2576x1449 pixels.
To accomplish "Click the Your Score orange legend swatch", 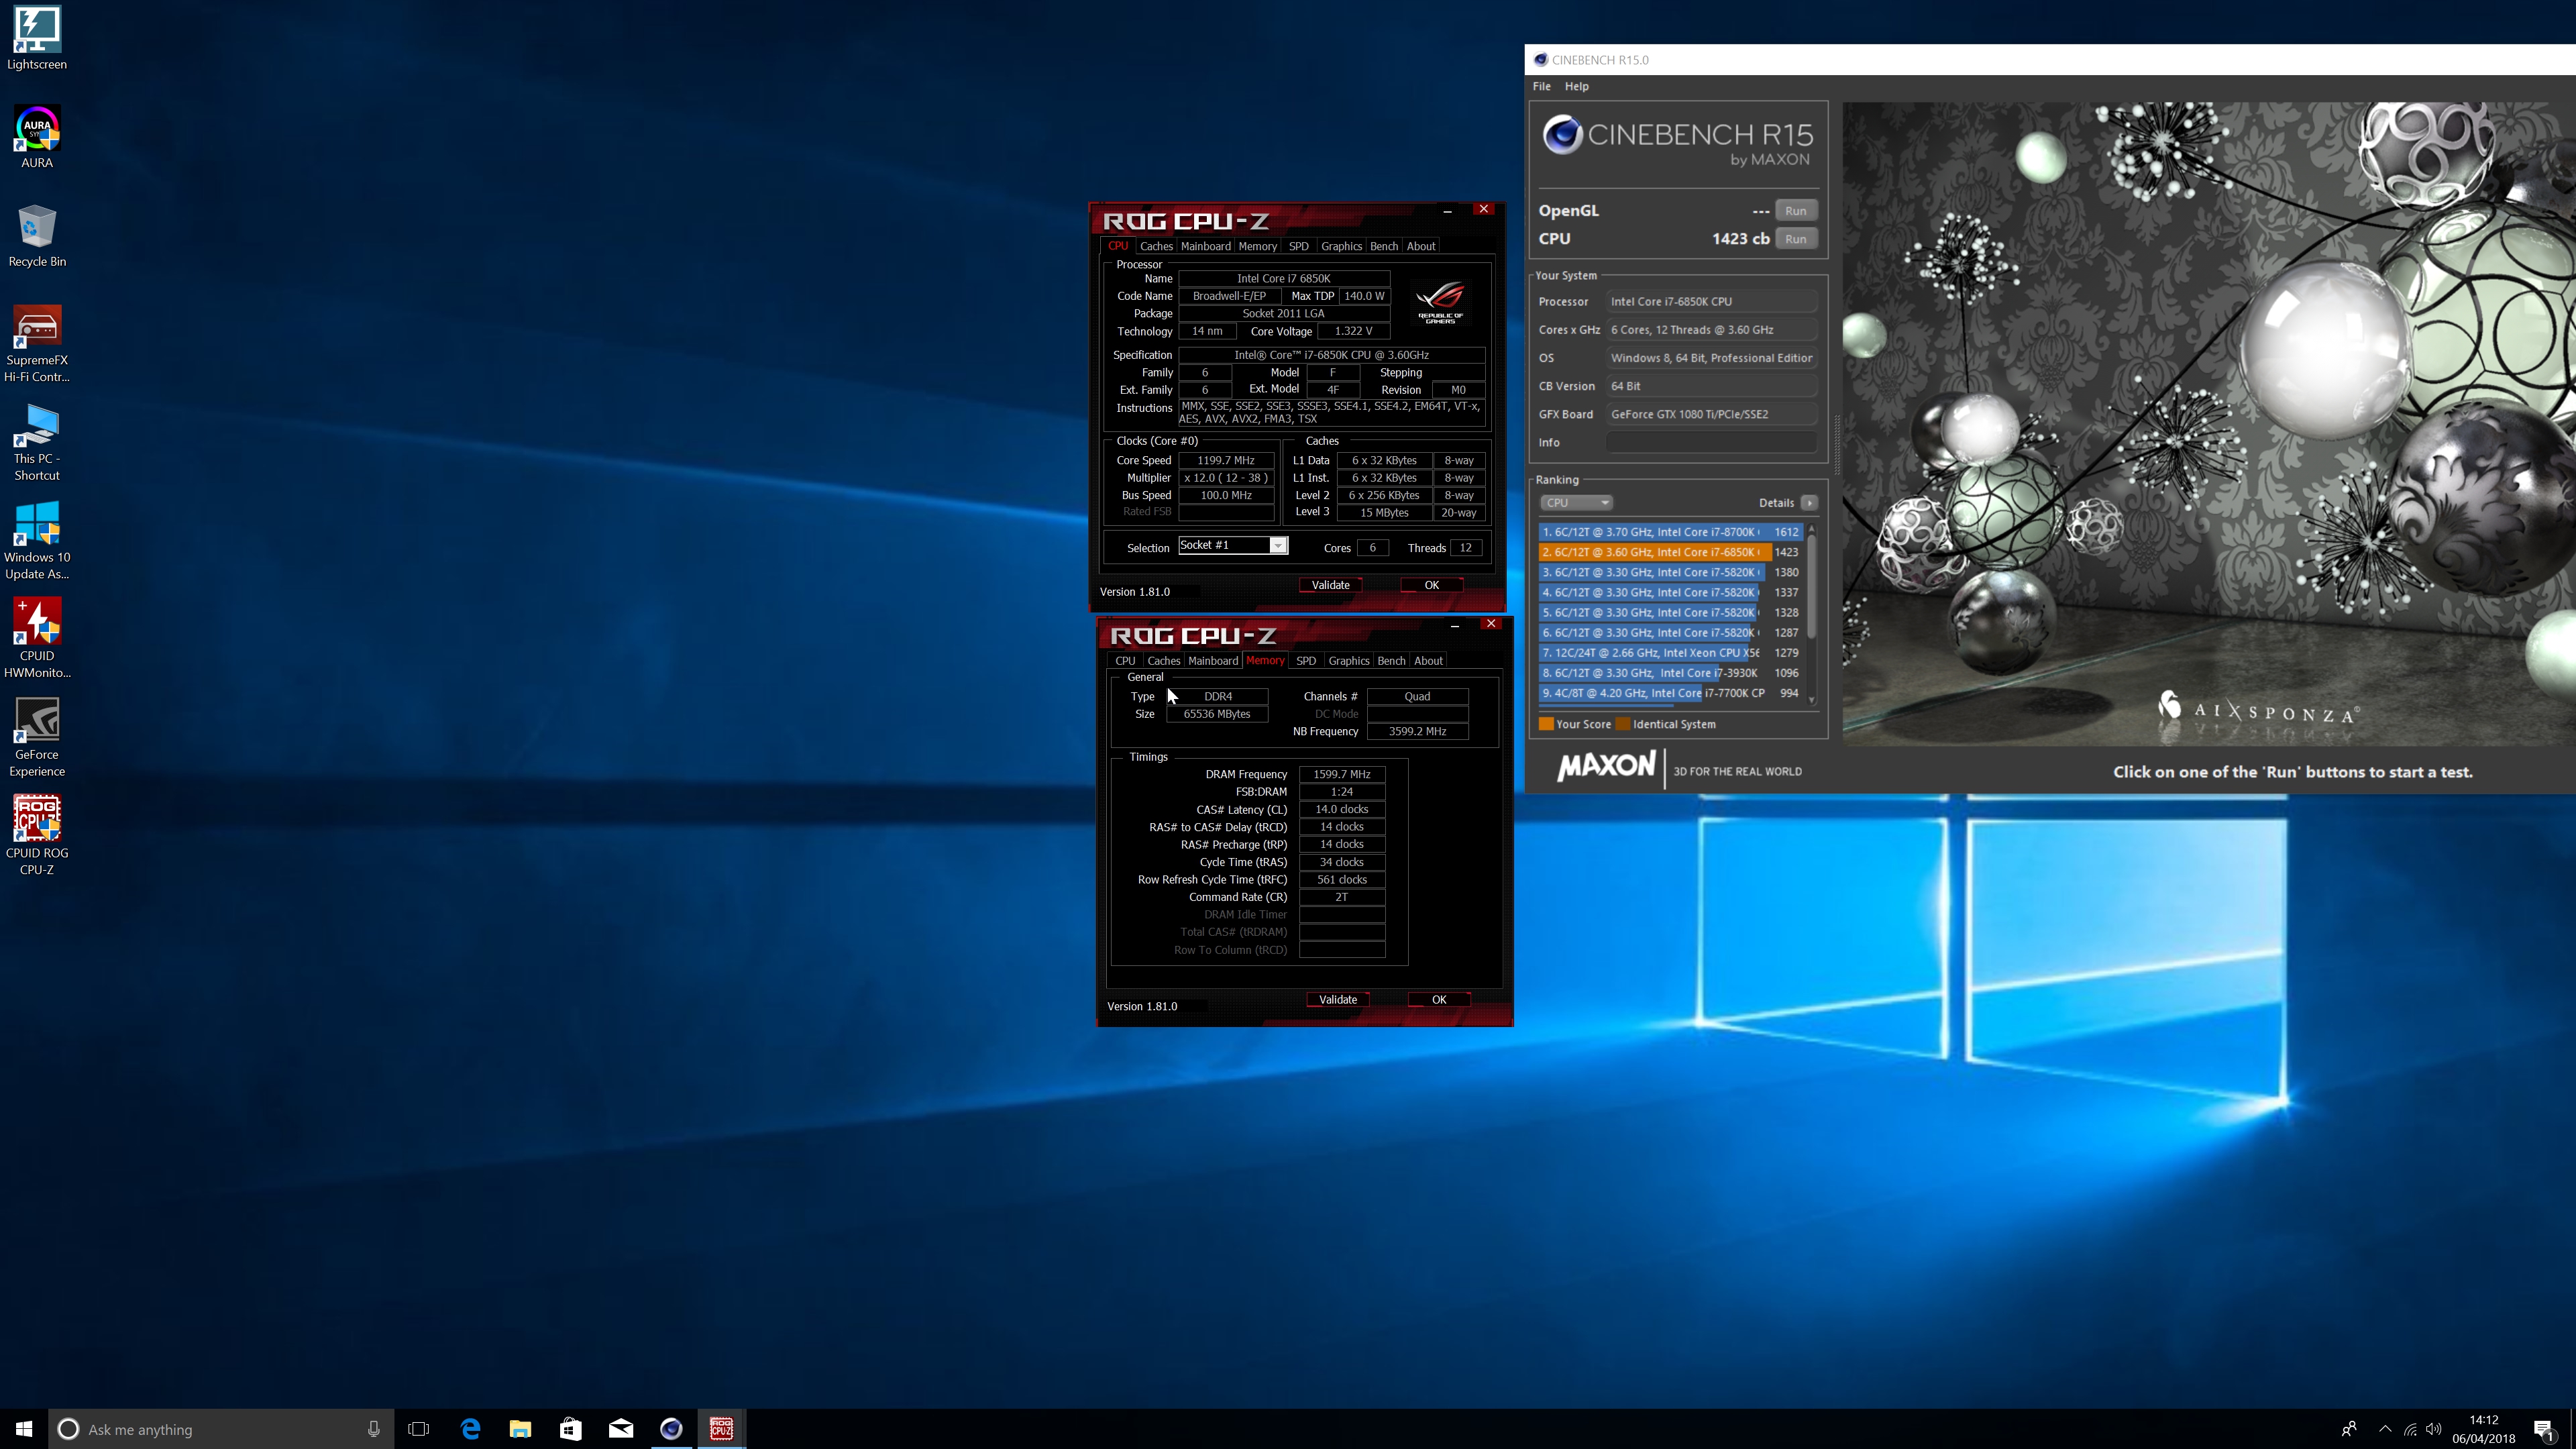I will click(x=1546, y=724).
